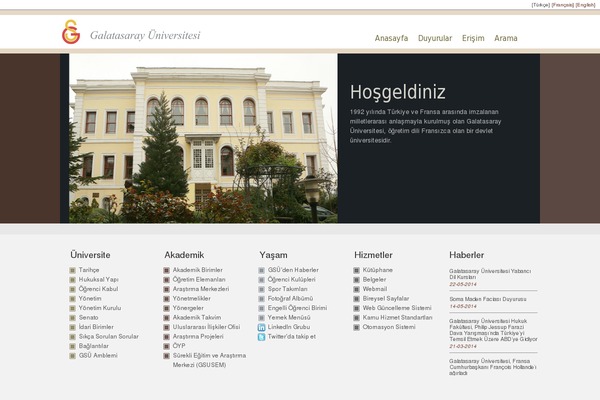Open Uluslararası İlişkiler Ofisi link
The height and width of the screenshot is (400, 600).
point(206,327)
